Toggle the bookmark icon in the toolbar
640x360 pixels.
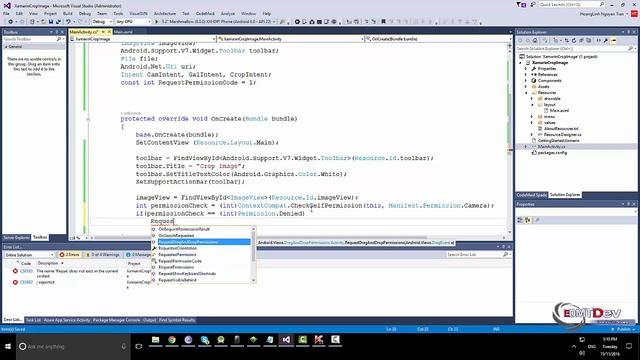point(383,22)
